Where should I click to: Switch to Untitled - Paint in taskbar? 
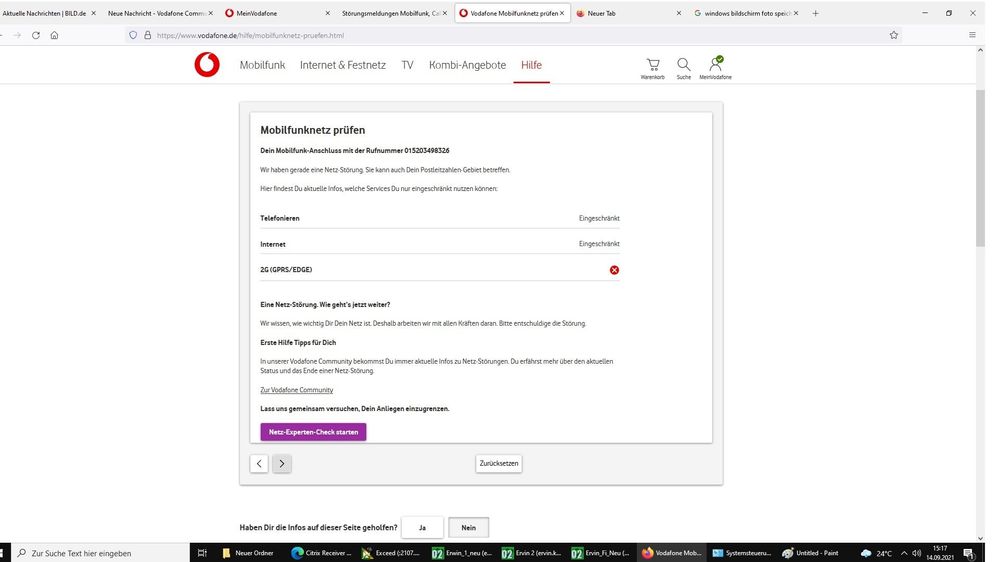click(810, 553)
